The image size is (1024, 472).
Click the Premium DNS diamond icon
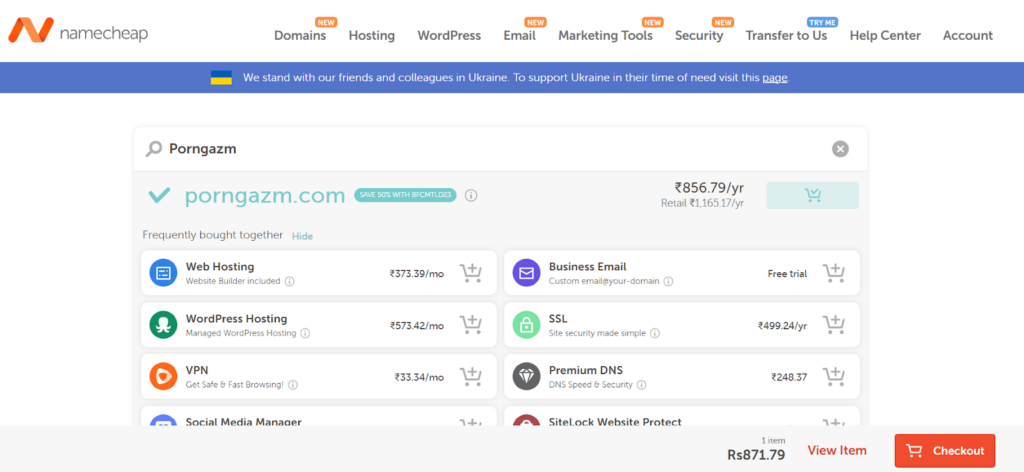pos(526,377)
